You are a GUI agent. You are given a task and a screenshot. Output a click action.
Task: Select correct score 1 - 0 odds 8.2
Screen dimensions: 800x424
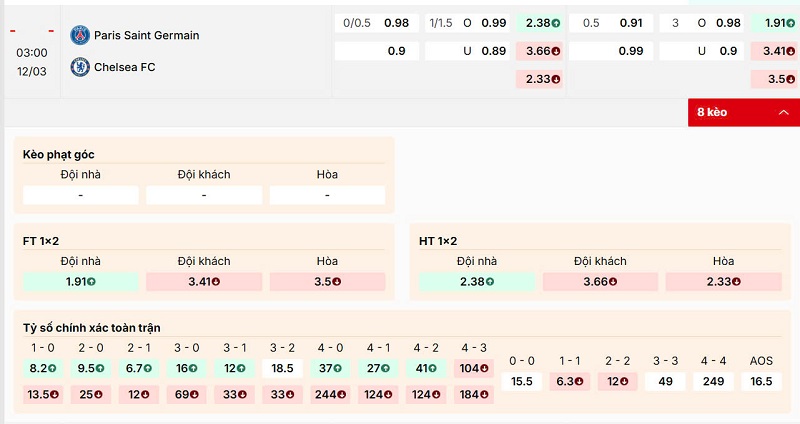tap(43, 368)
